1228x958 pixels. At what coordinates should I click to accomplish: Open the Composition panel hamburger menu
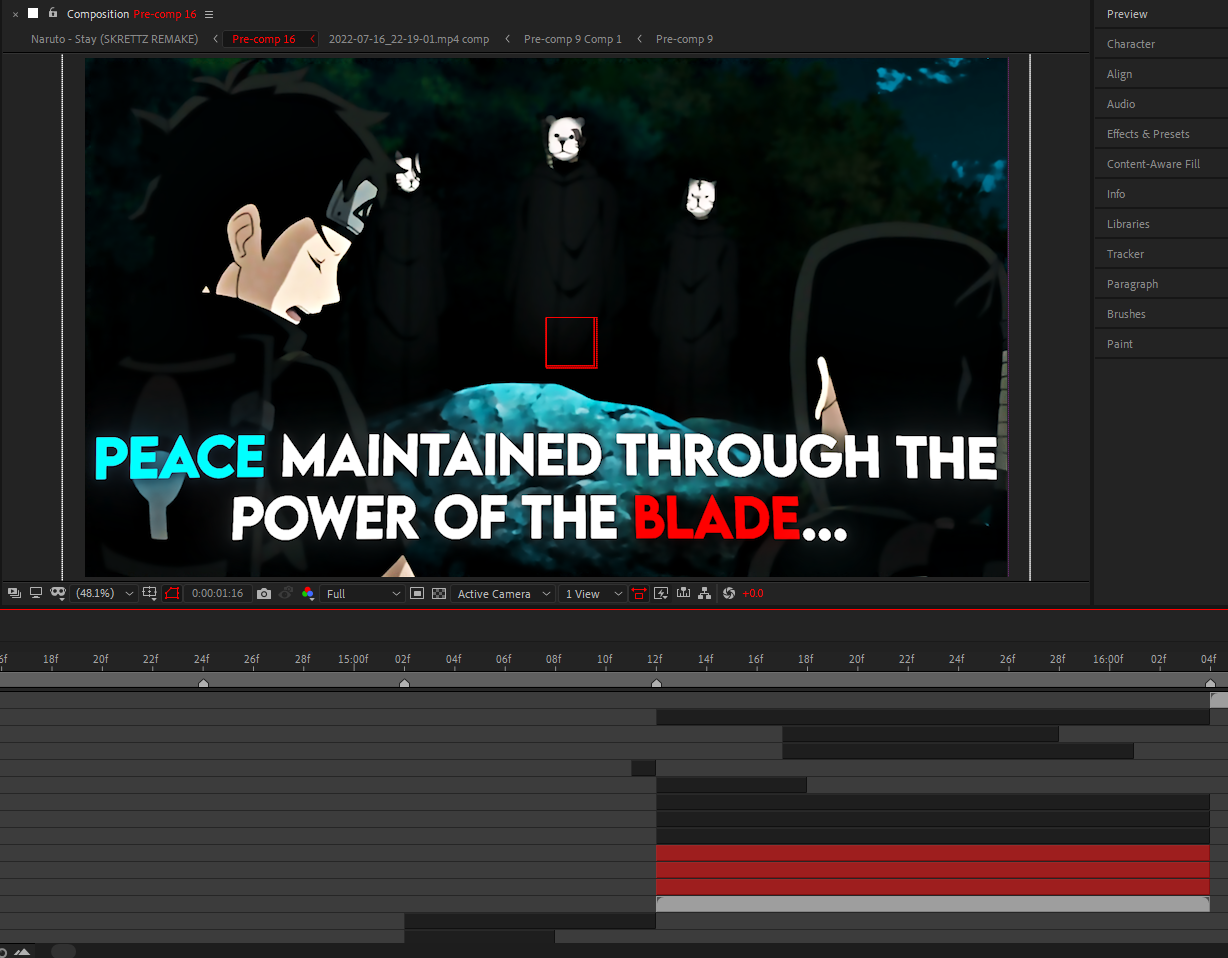coord(208,14)
